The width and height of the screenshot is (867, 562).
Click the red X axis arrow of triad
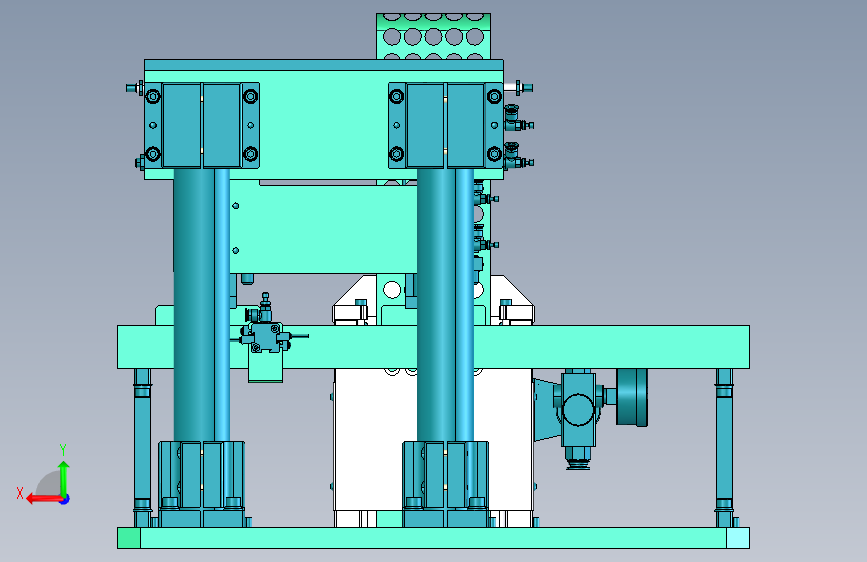click(43, 499)
